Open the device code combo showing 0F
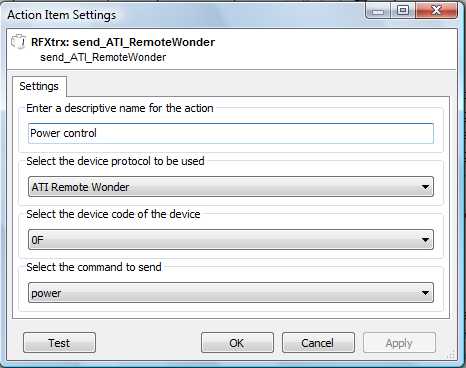Image resolution: width=466 pixels, height=368 pixels. [x=231, y=240]
